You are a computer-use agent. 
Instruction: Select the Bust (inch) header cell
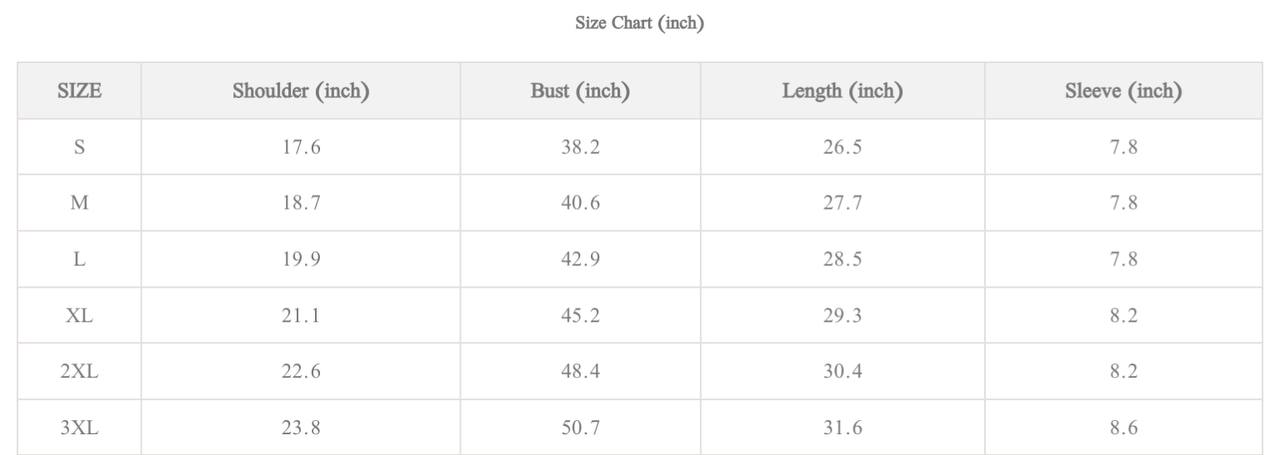pyautogui.click(x=580, y=91)
